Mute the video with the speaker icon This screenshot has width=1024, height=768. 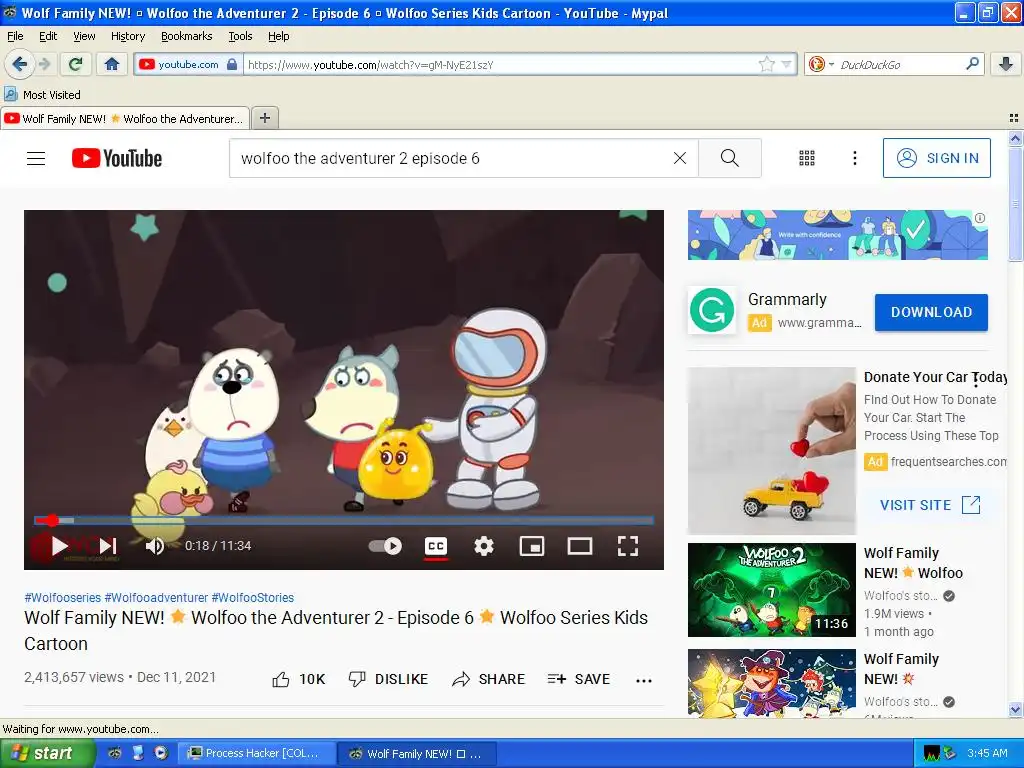coord(154,546)
